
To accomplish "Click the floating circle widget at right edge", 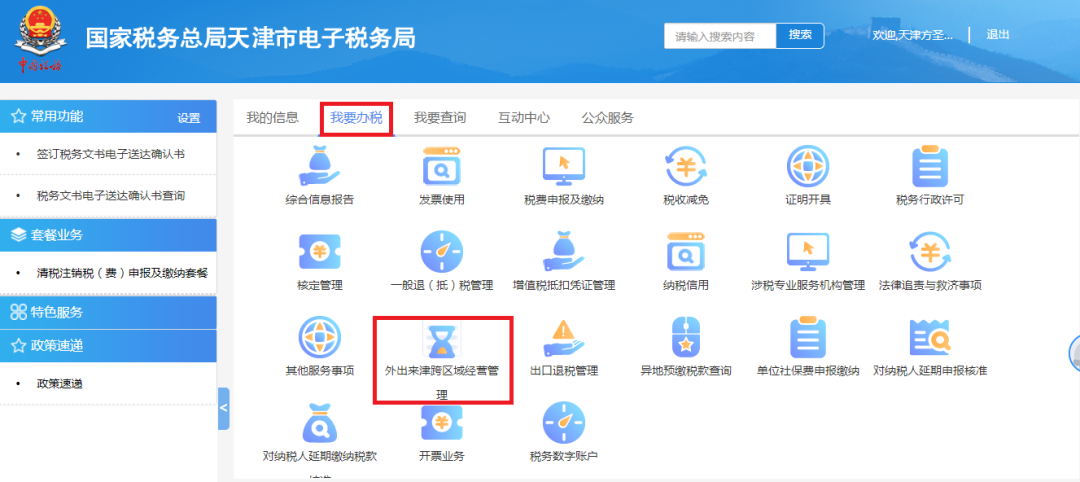I will [x=1074, y=353].
